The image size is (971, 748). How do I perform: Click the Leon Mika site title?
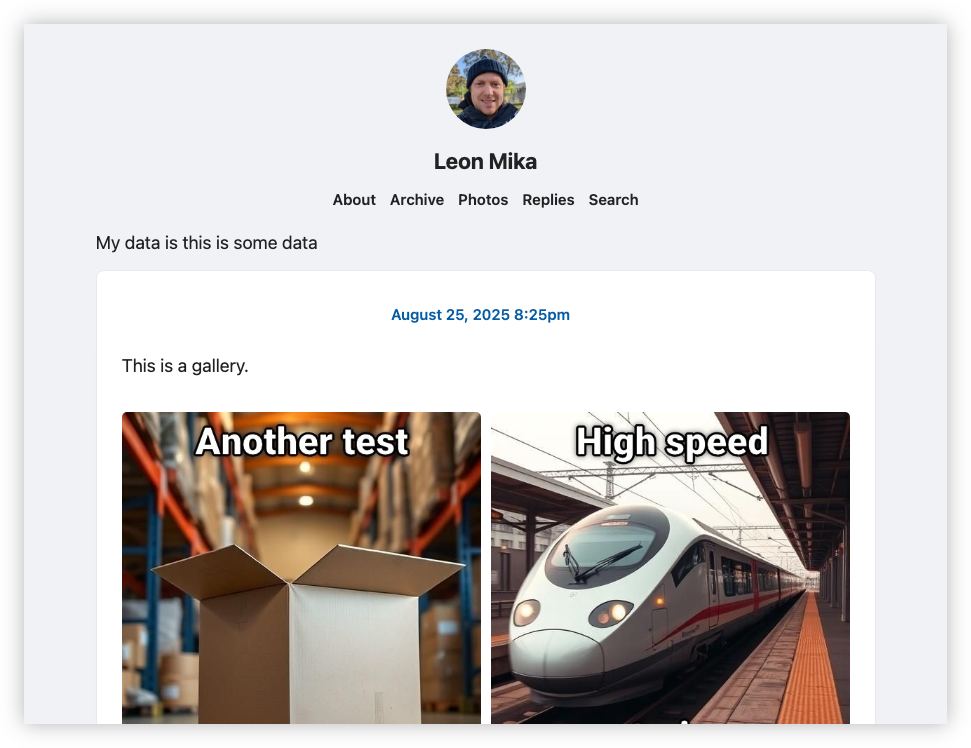[x=486, y=162]
